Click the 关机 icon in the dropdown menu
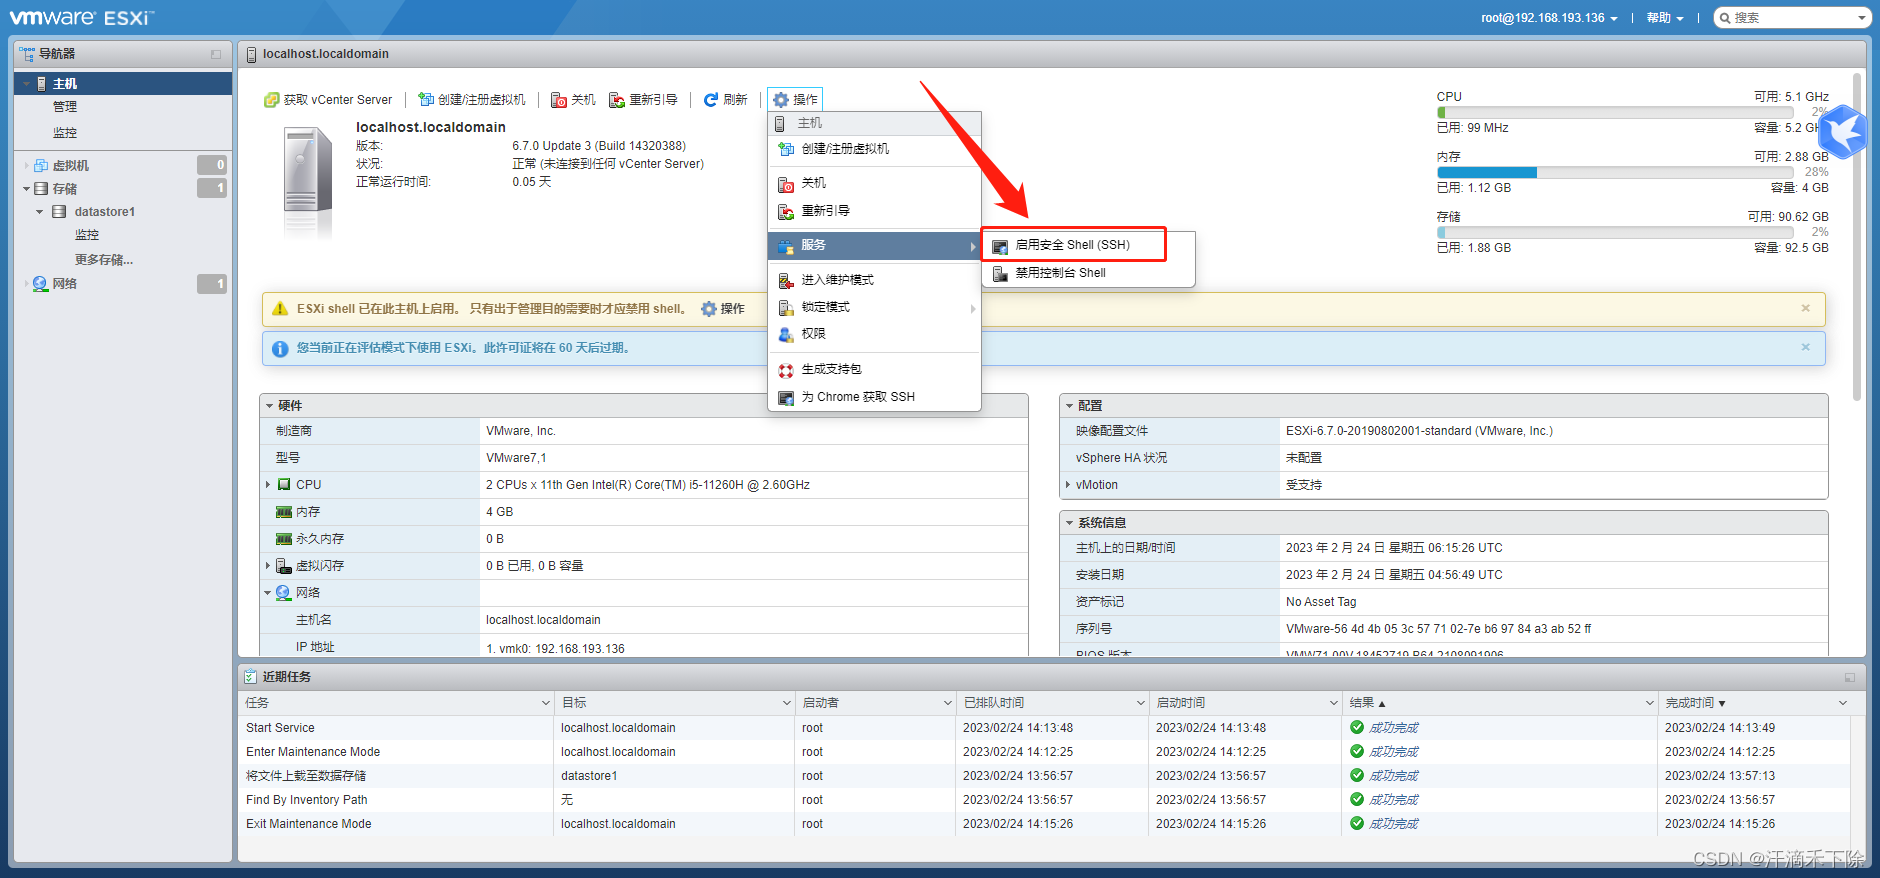Image resolution: width=1880 pixels, height=878 pixels. [x=786, y=184]
